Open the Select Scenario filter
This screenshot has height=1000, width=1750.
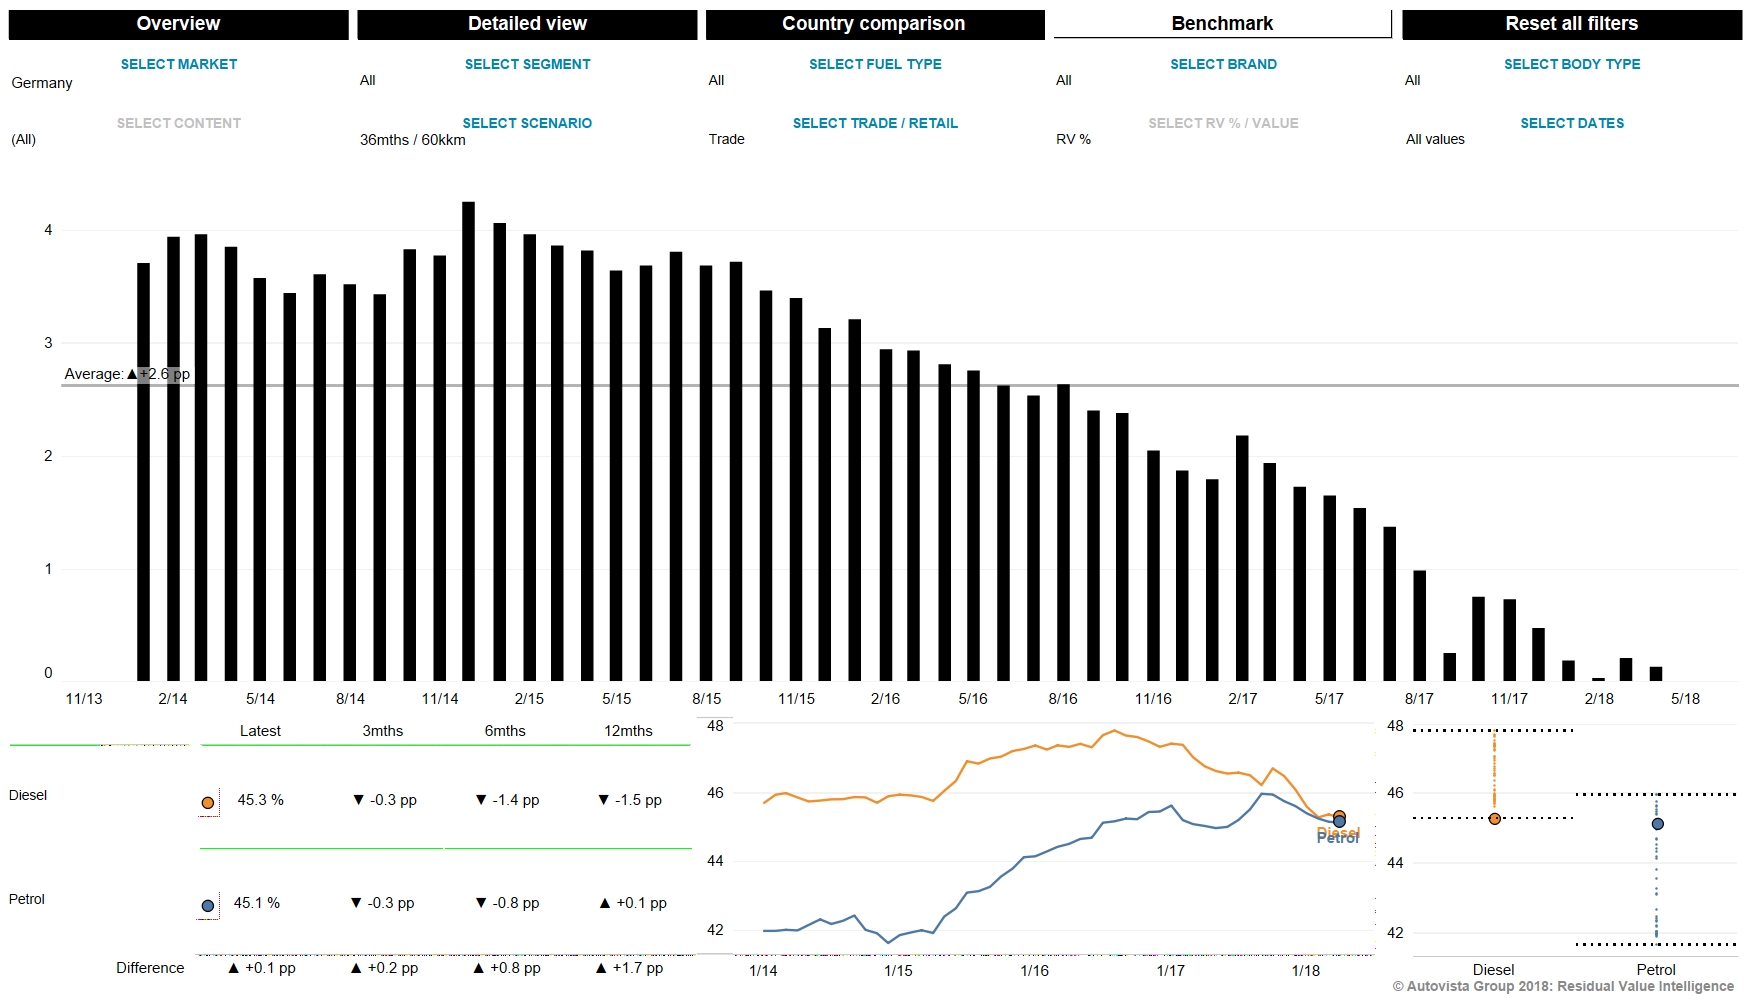[527, 123]
